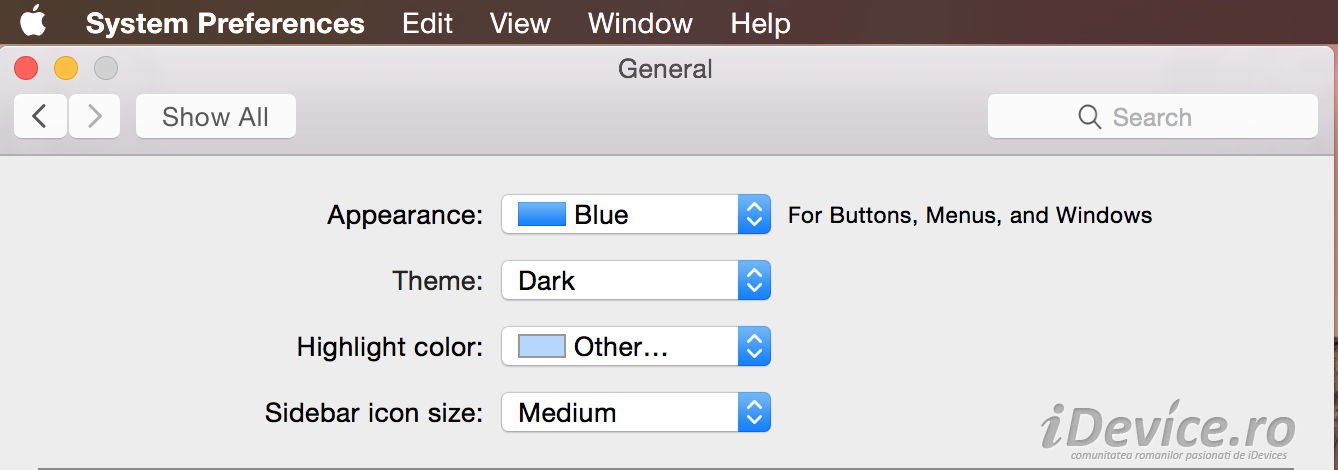Change the Sidebar icon size dropdown

754,412
